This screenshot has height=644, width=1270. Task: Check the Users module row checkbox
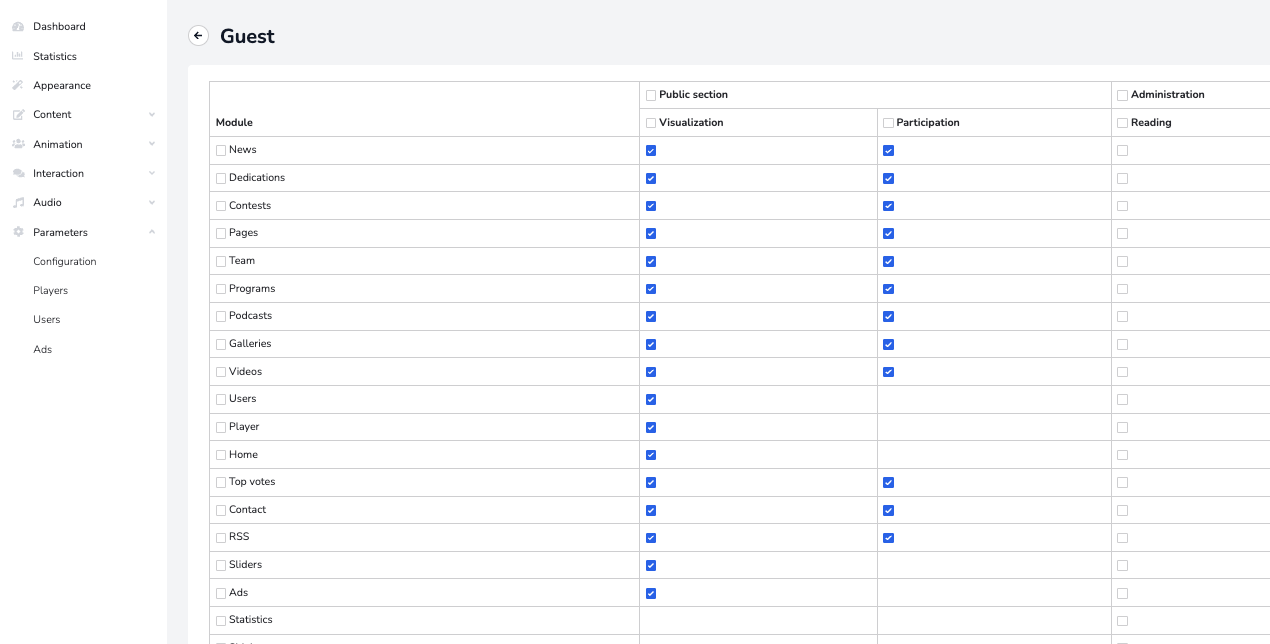point(221,399)
